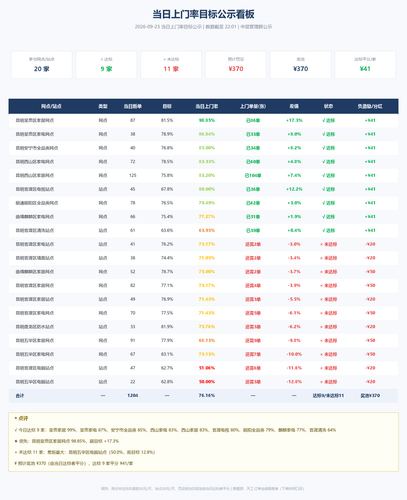Viewport: 407px width, 500px height.
Task: Click the 类型 column header
Action: pyautogui.click(x=103, y=106)
